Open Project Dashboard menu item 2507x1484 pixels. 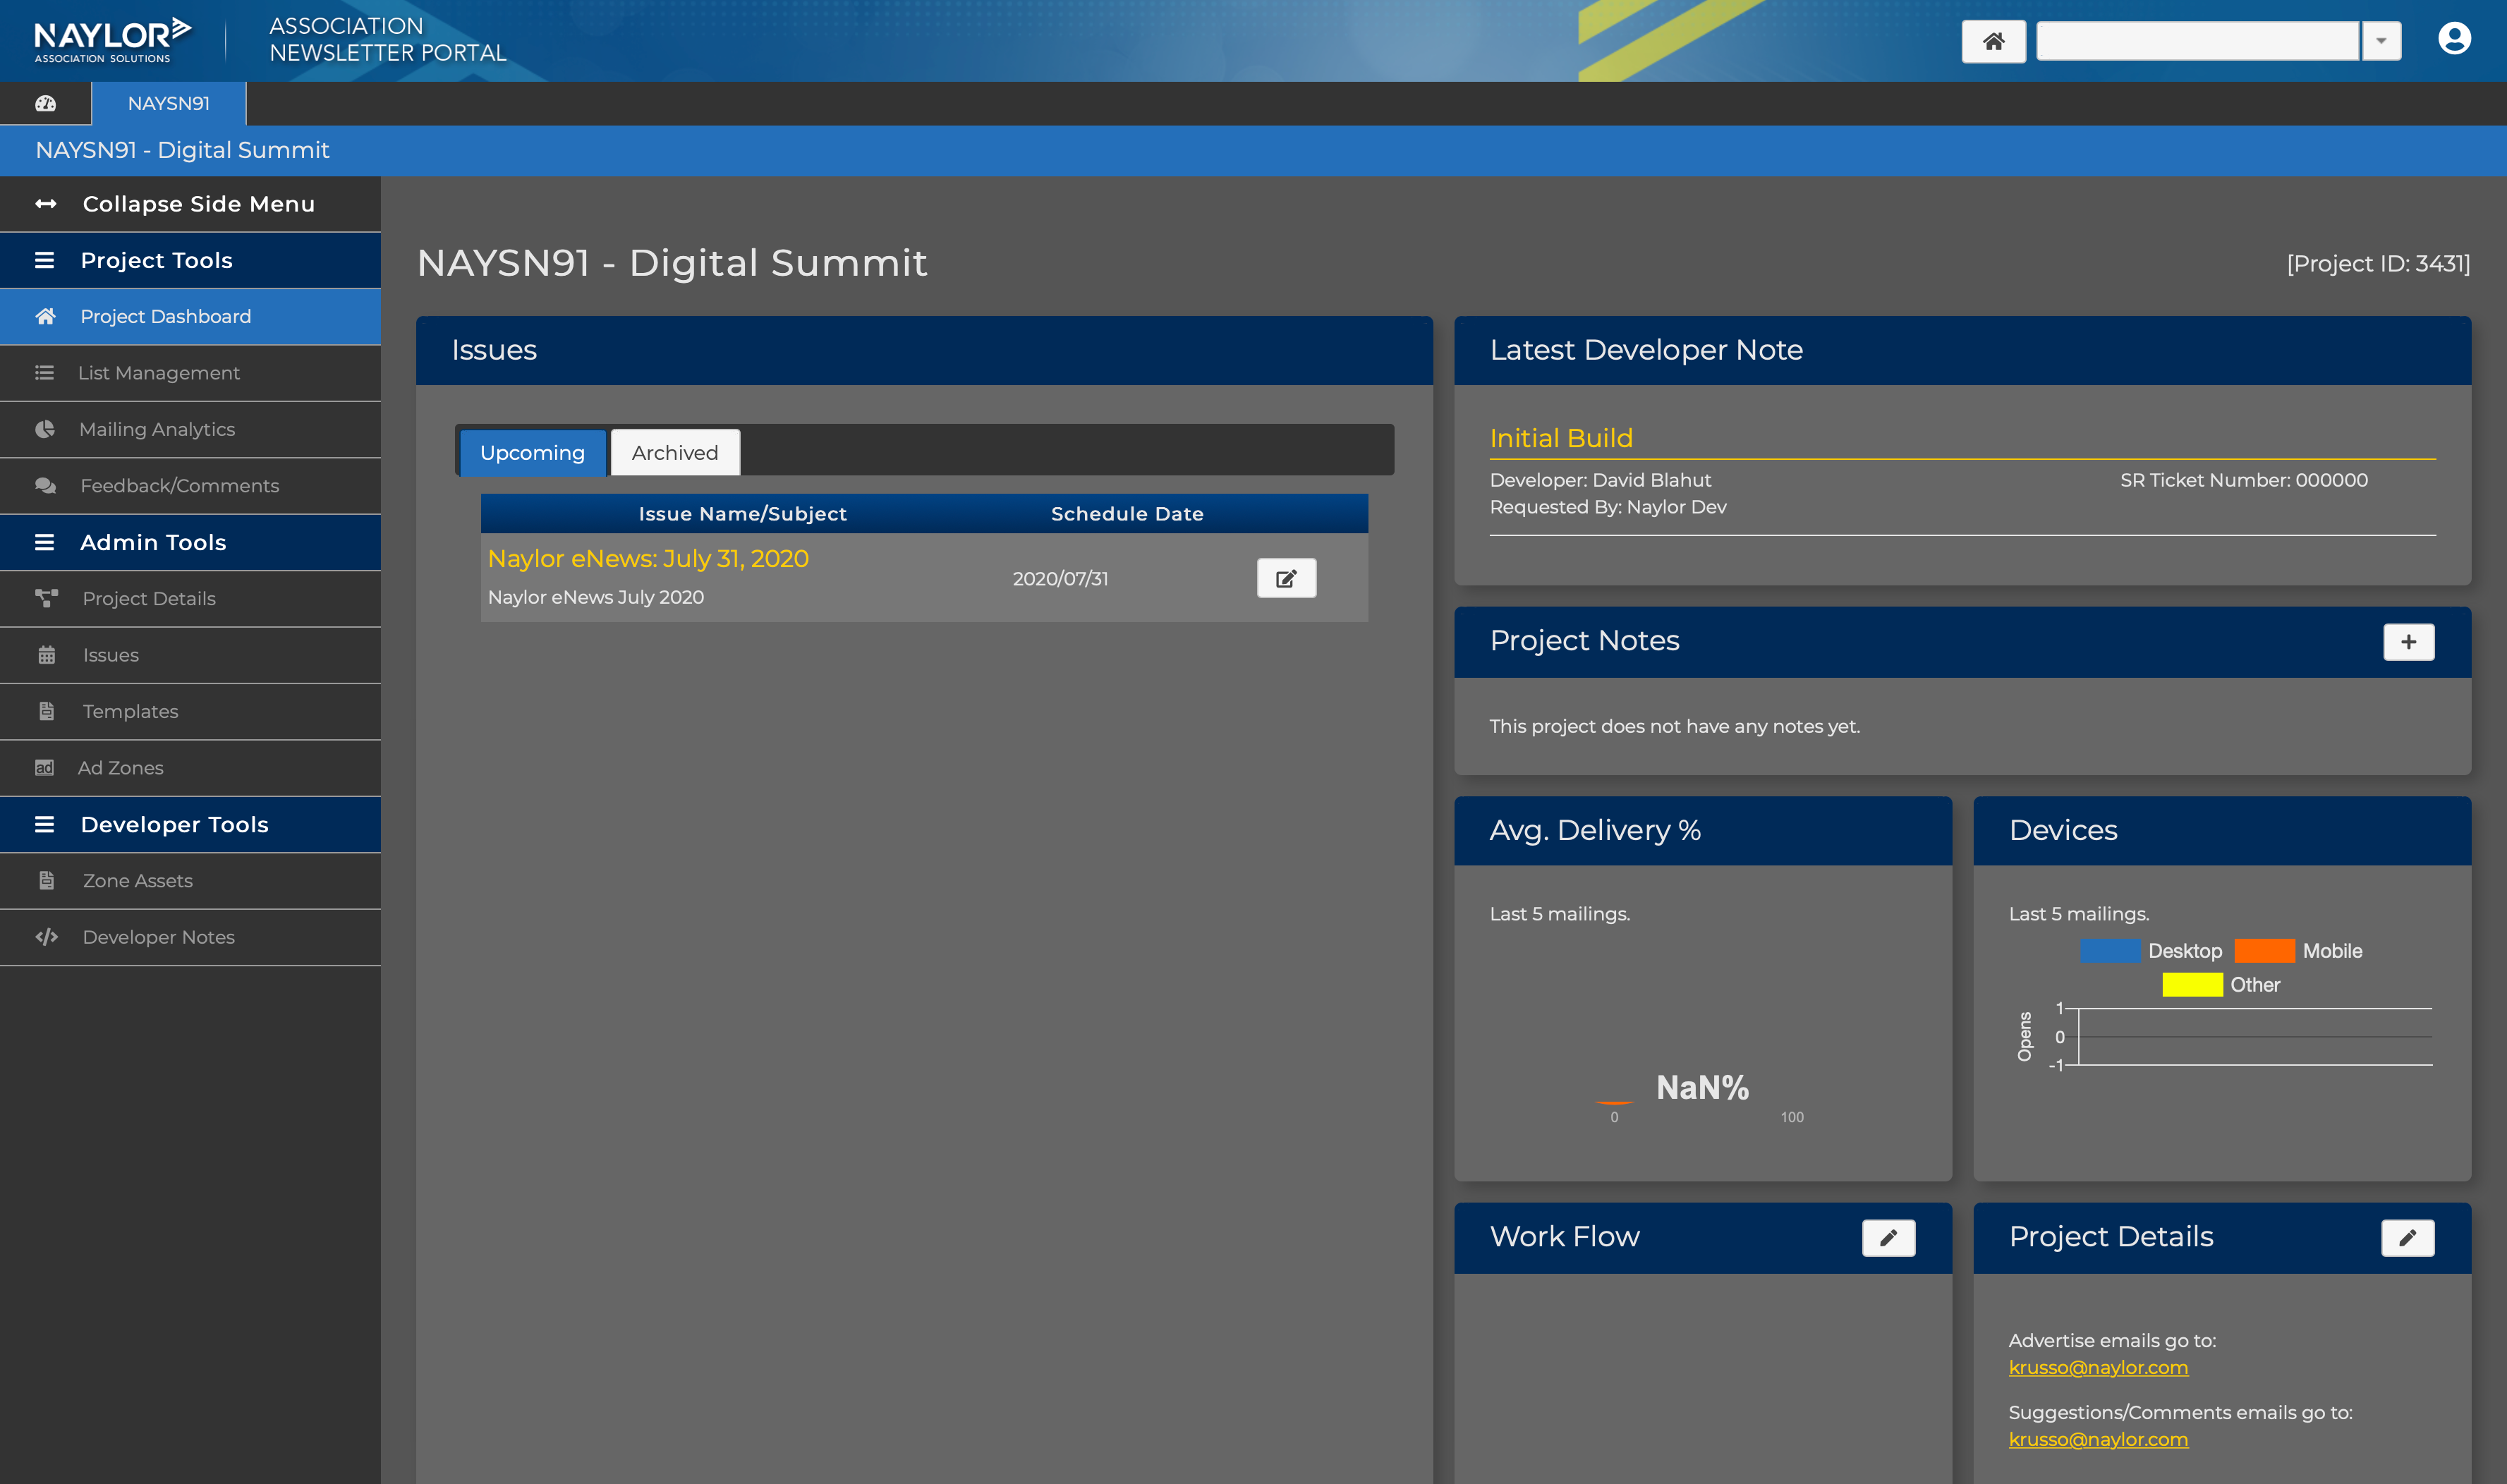pos(190,317)
